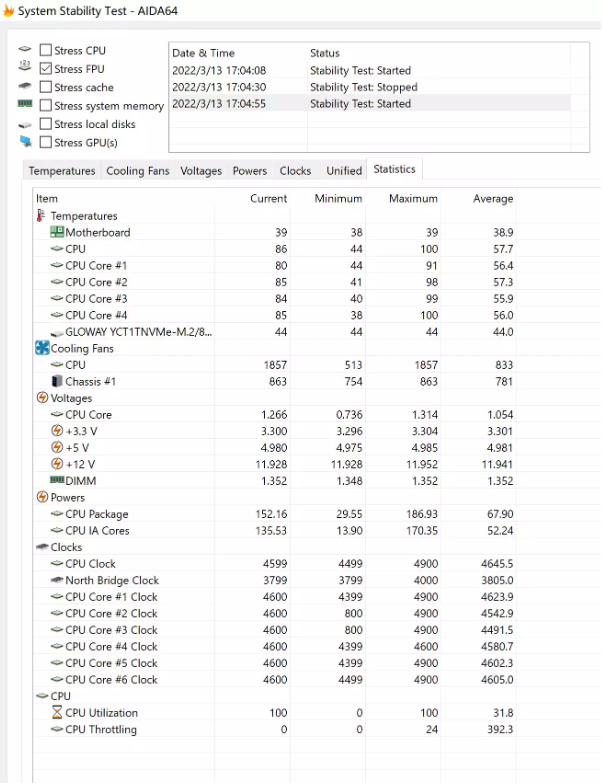Viewport: 602px width, 784px height.
Task: Enable Stress system memory checkbox
Action: coord(46,106)
